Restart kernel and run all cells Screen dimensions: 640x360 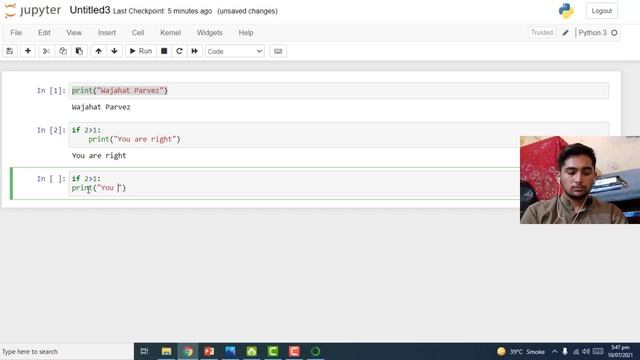[195, 51]
